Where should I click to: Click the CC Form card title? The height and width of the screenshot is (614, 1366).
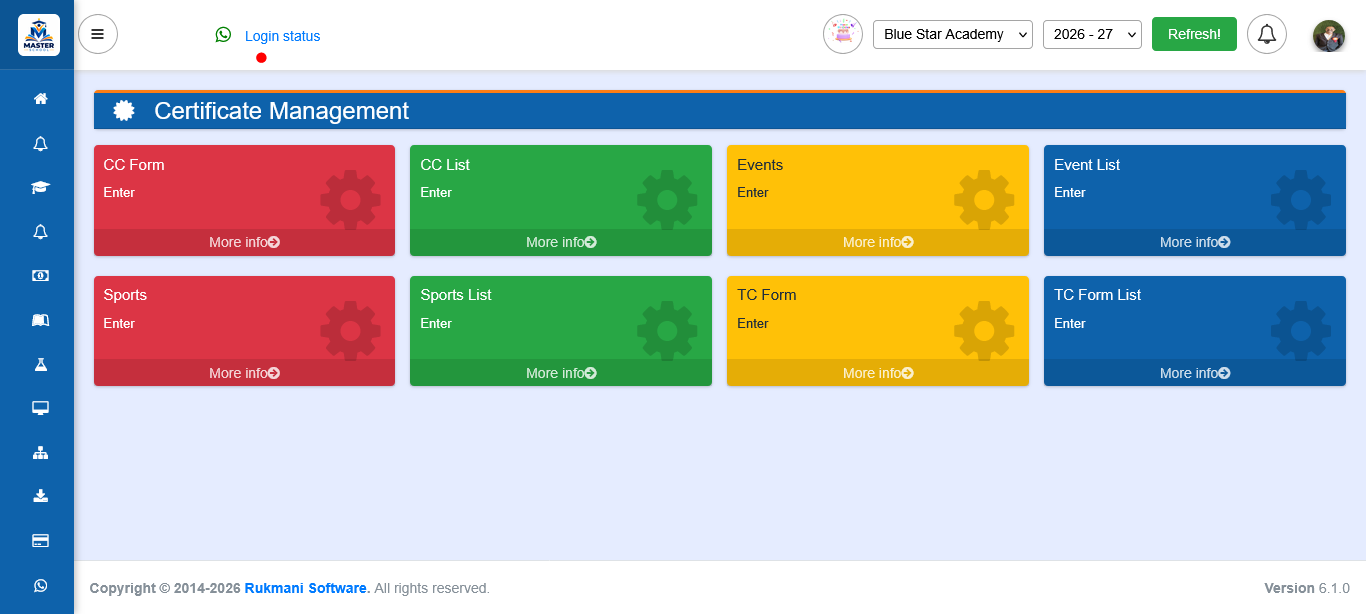click(134, 165)
